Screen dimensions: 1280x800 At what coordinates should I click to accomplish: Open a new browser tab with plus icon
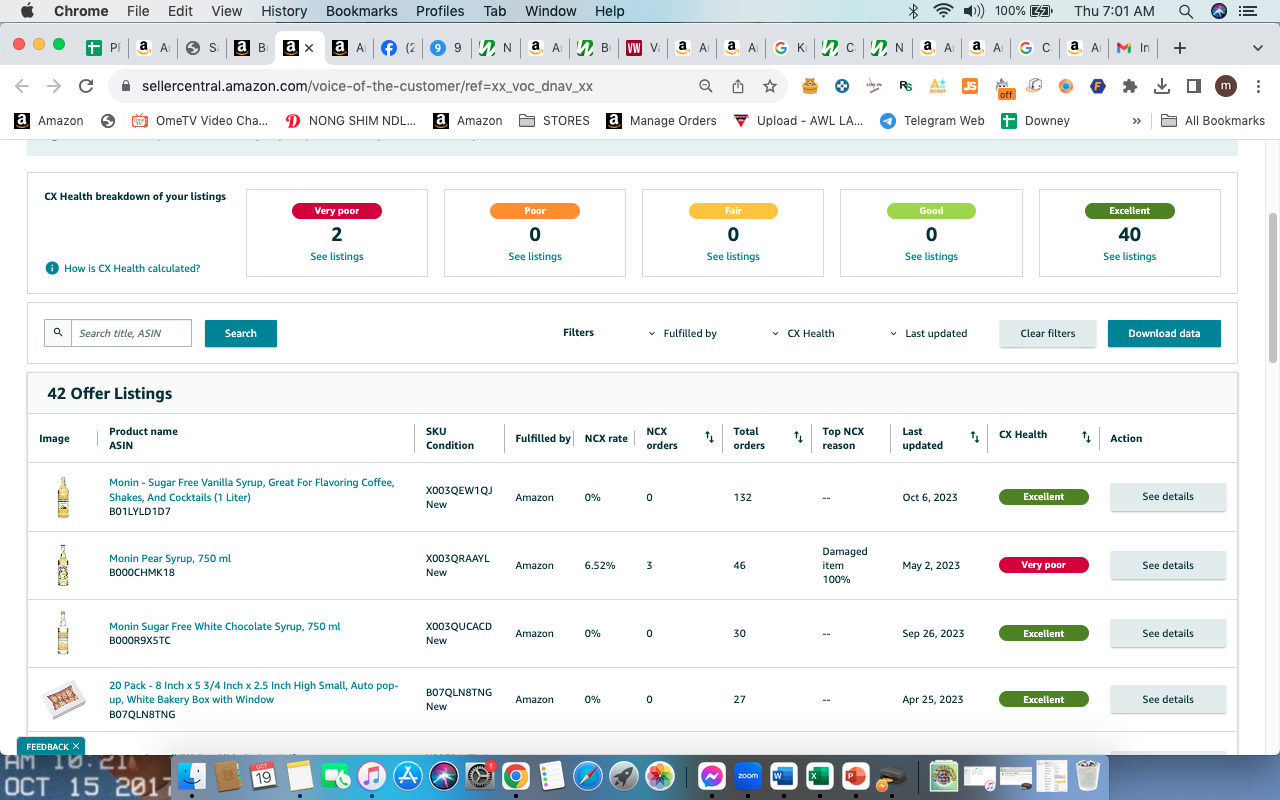tap(1180, 48)
